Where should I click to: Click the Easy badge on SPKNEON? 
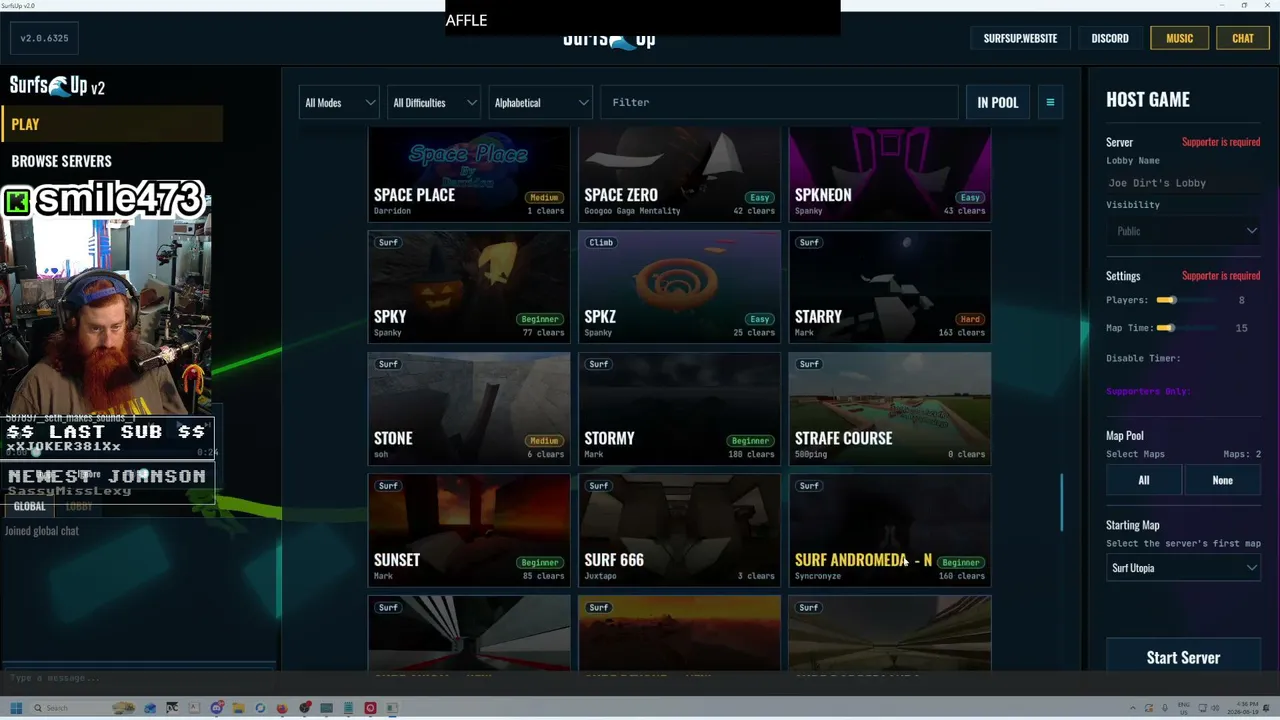pos(970,198)
